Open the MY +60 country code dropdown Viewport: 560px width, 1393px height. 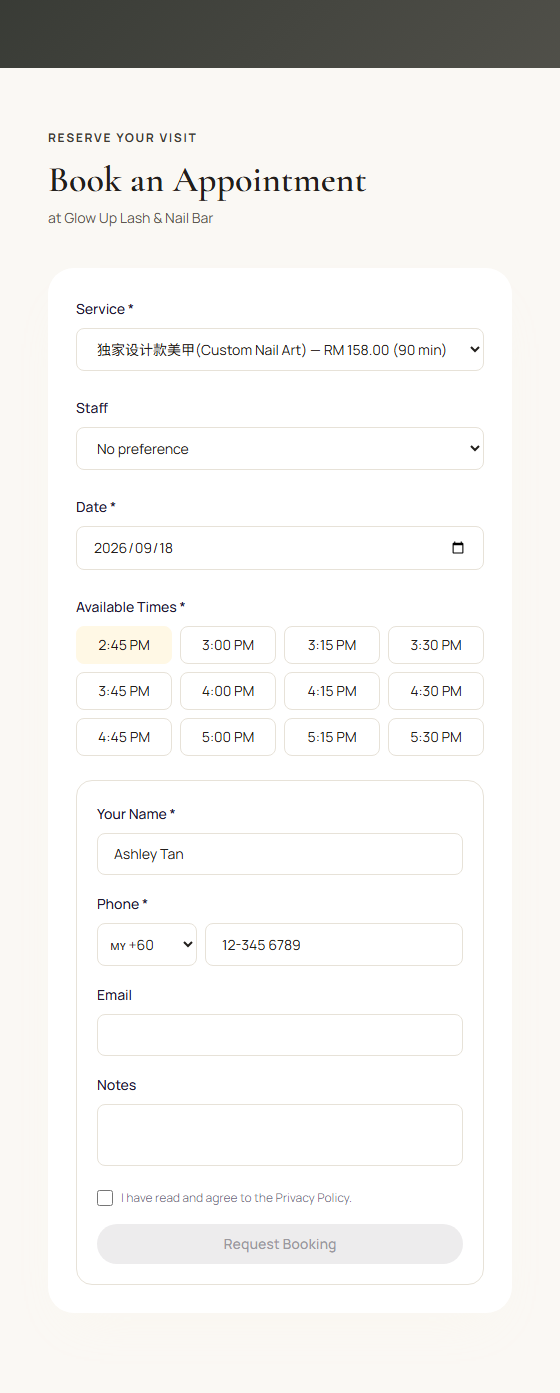click(147, 945)
